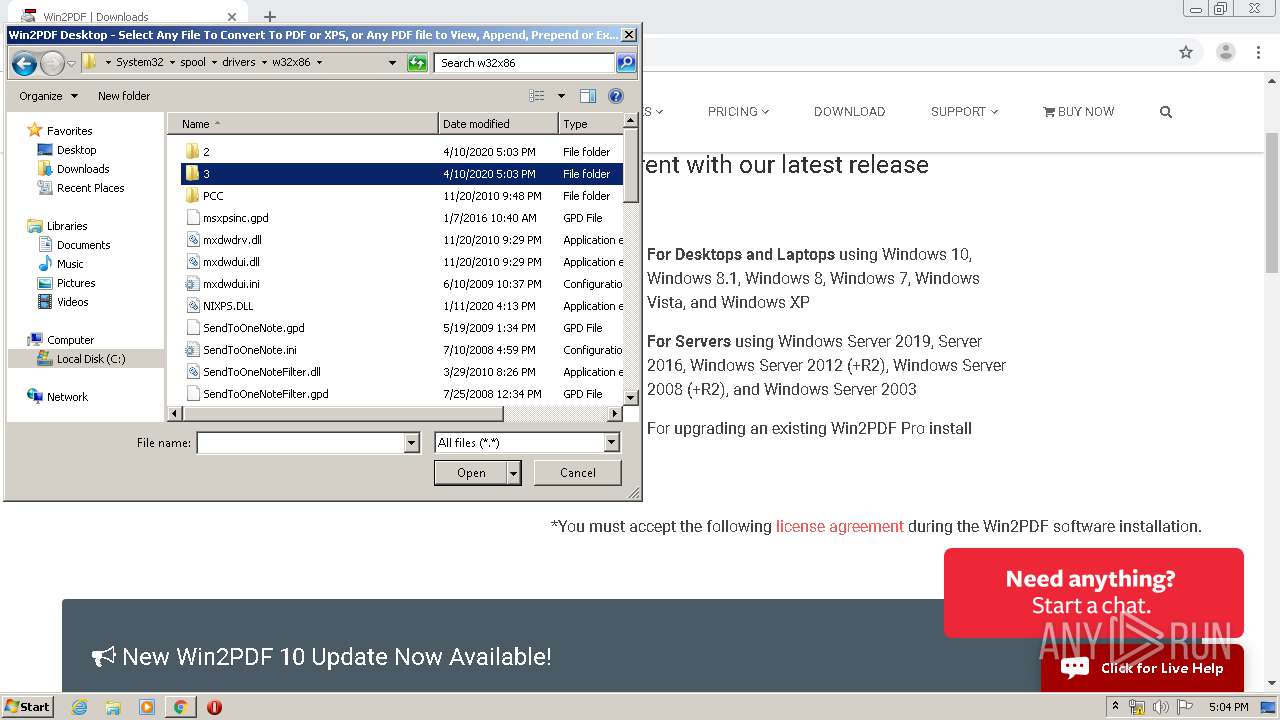
Task: Open Windows Start menu
Action: (27, 707)
